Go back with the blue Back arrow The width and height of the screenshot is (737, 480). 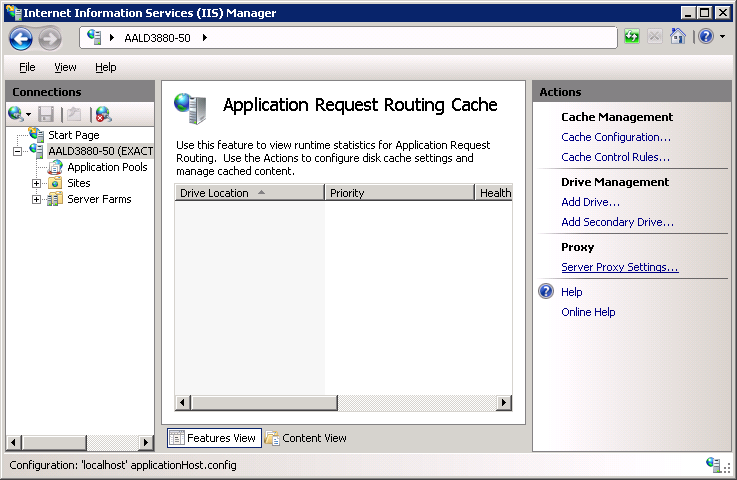[x=21, y=39]
